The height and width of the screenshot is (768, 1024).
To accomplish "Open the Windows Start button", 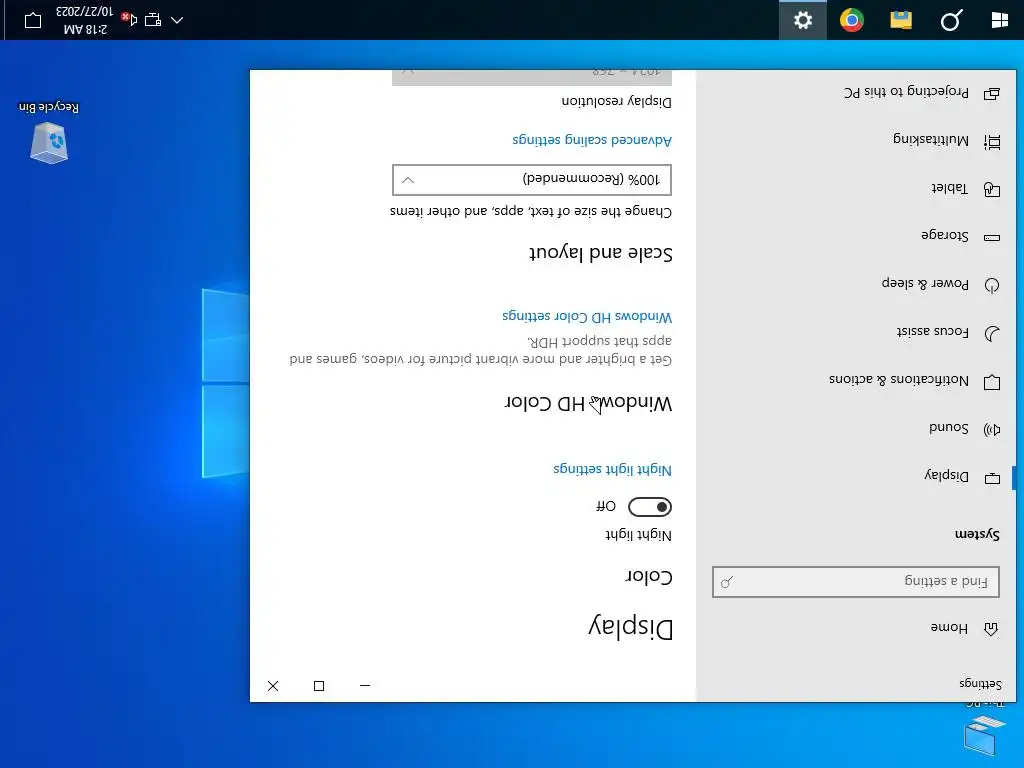I will pyautogui.click(x=999, y=20).
